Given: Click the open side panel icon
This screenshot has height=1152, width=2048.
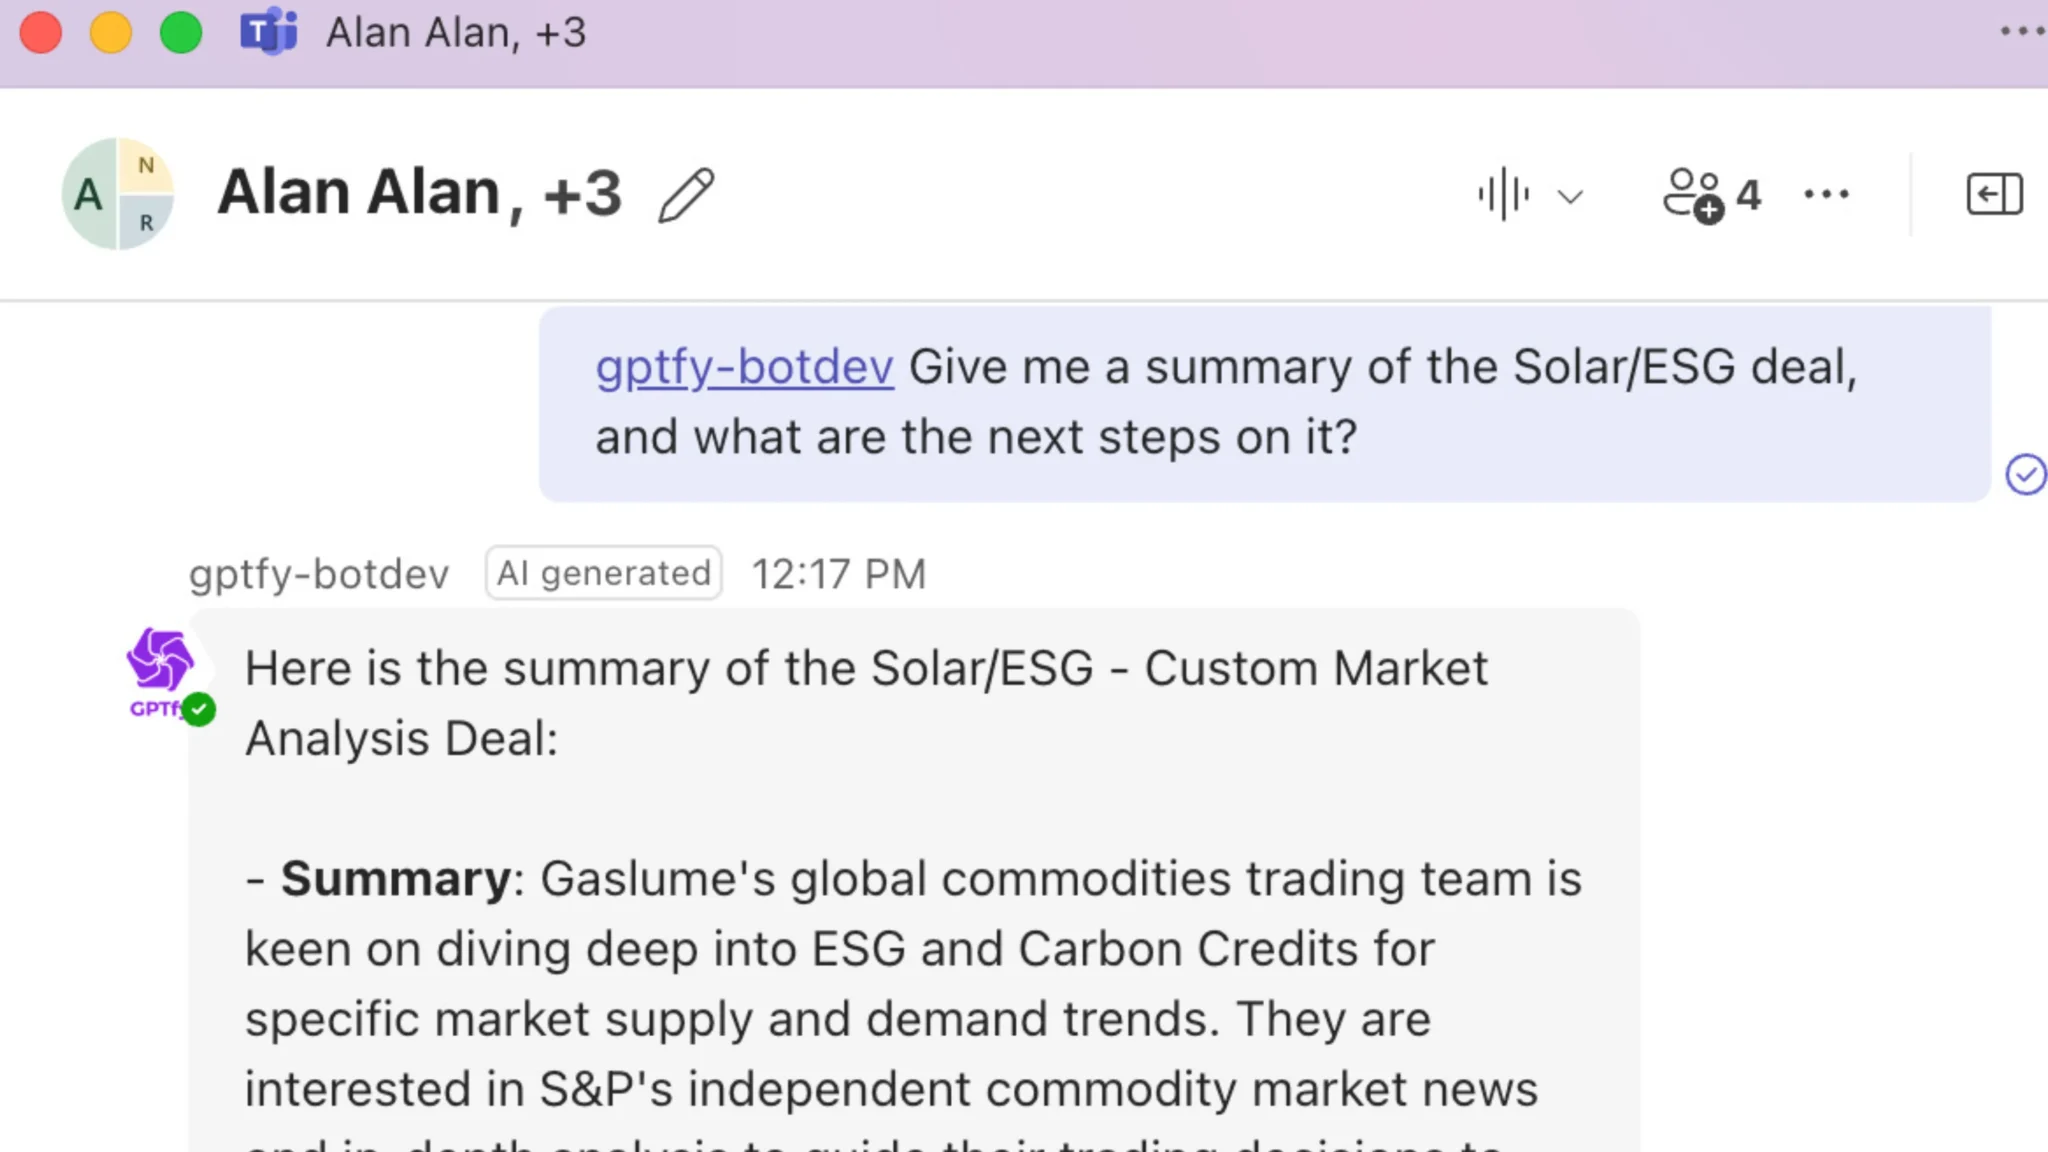Looking at the screenshot, I should click(1994, 195).
